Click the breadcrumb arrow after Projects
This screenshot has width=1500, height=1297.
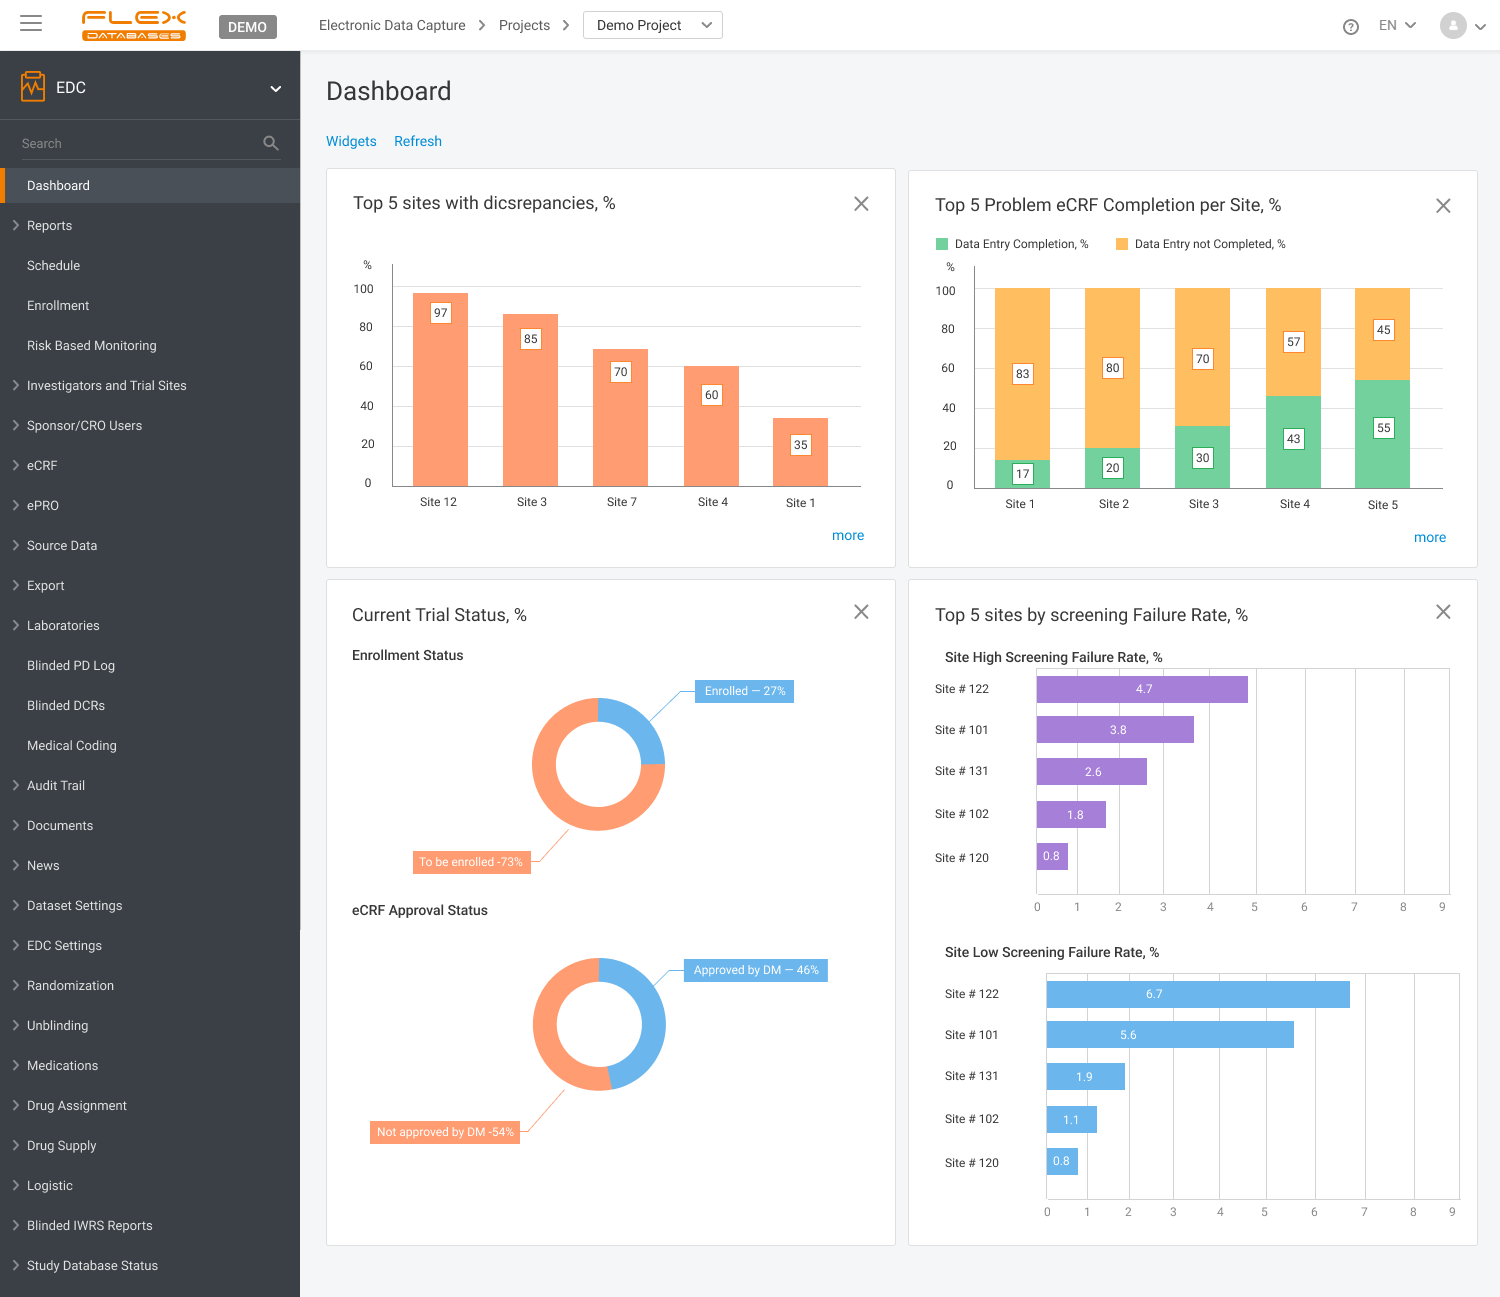[566, 25]
